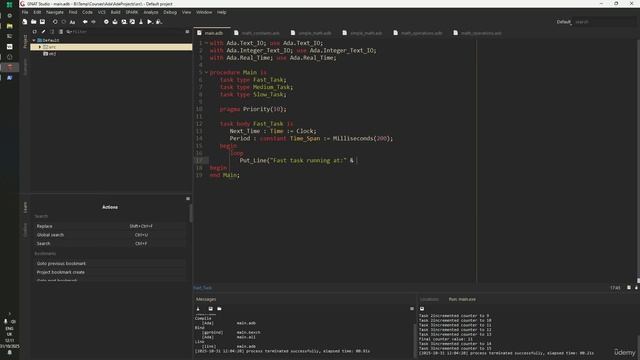640x360 pixels.
Task: Click the icon above the Run console output
Action: 422,309
